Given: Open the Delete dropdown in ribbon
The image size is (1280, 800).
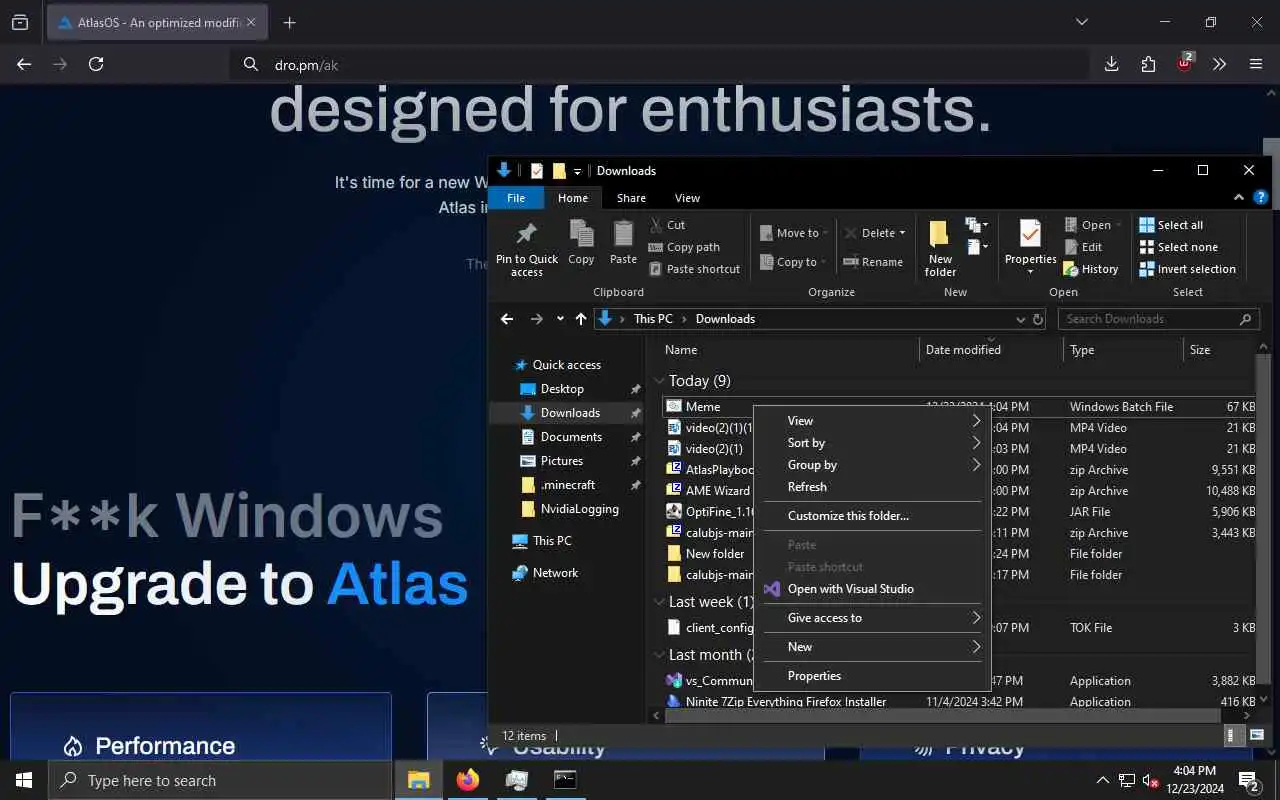Looking at the screenshot, I should click(875, 233).
